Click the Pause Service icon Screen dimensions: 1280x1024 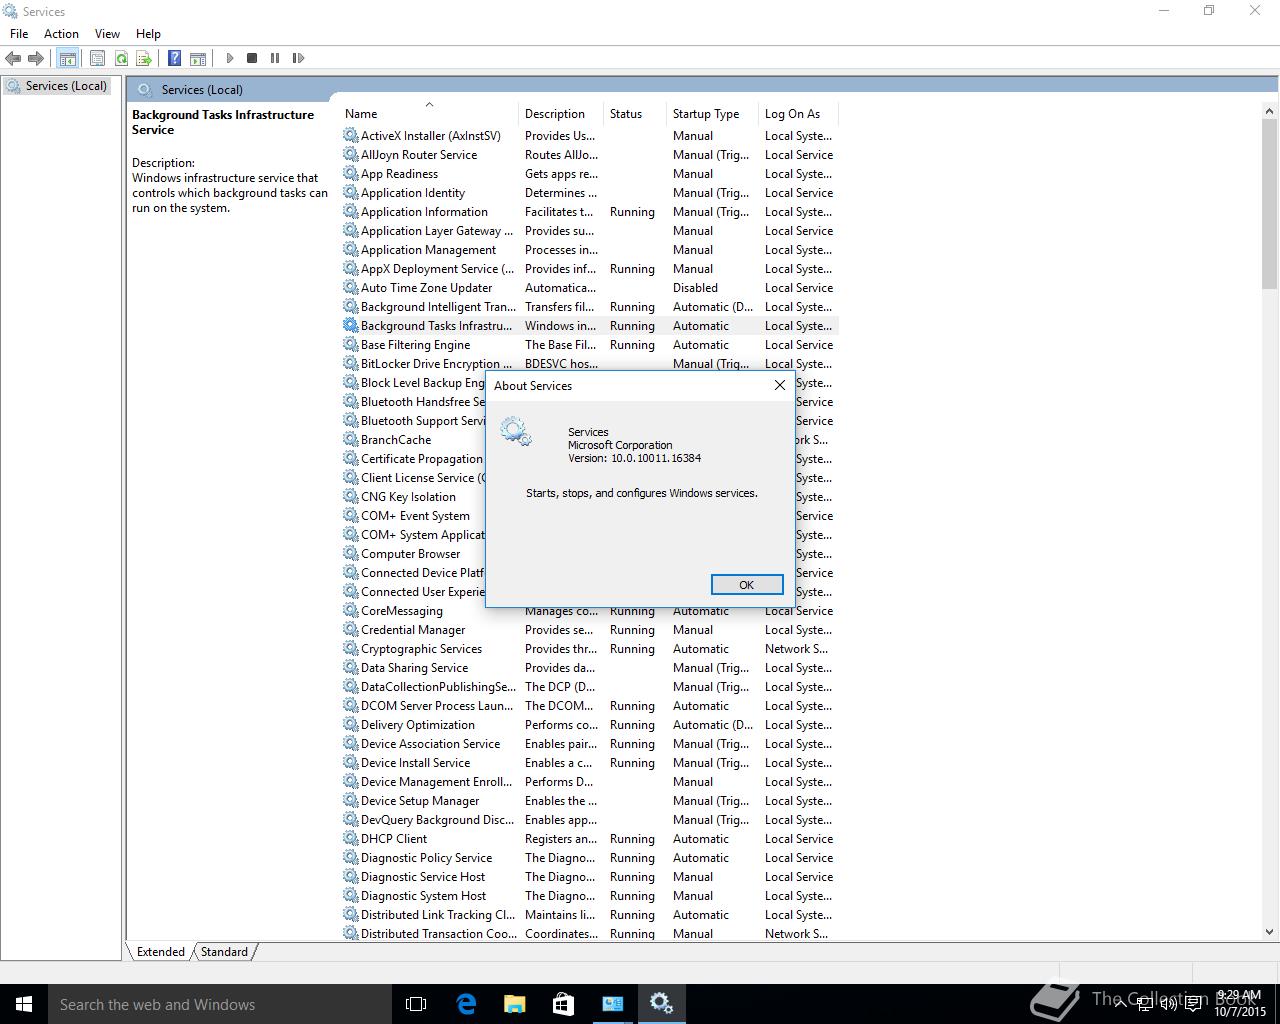[x=275, y=58]
